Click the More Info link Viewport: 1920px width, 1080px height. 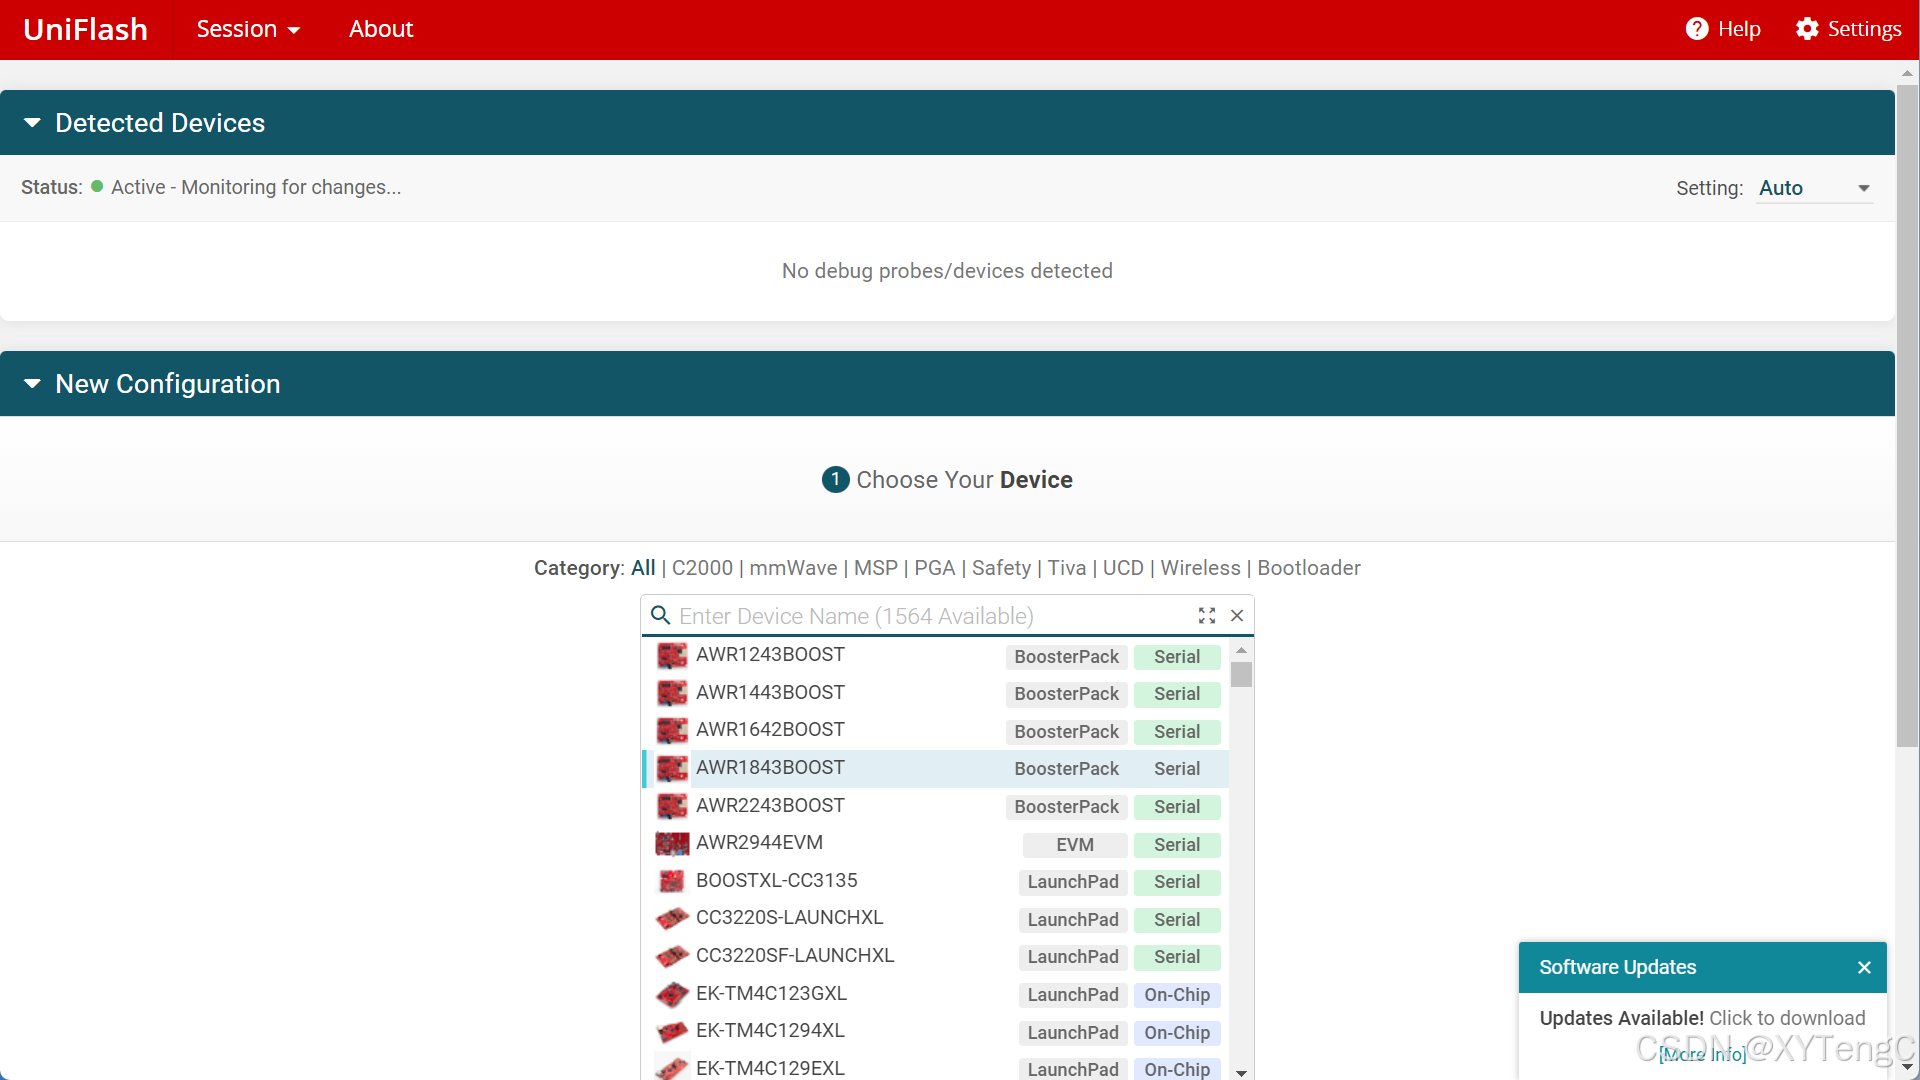coord(1702,1054)
